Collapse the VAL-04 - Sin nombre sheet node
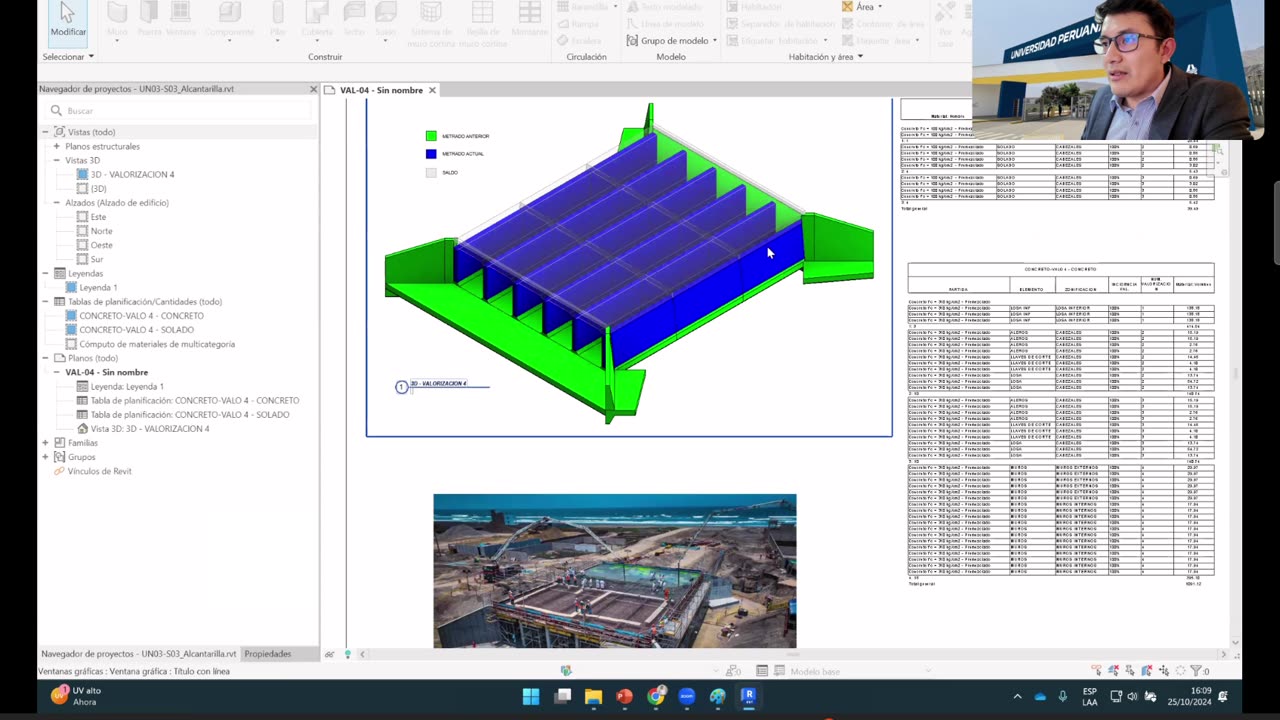 57,372
